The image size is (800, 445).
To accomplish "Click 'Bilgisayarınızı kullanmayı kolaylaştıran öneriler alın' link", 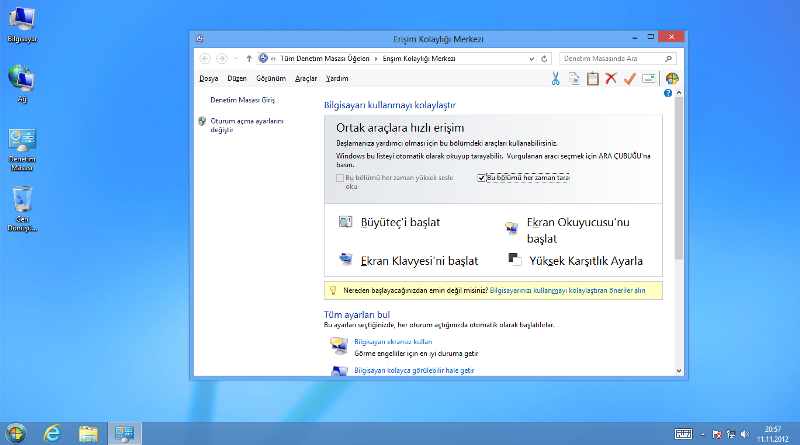I will click(x=567, y=290).
